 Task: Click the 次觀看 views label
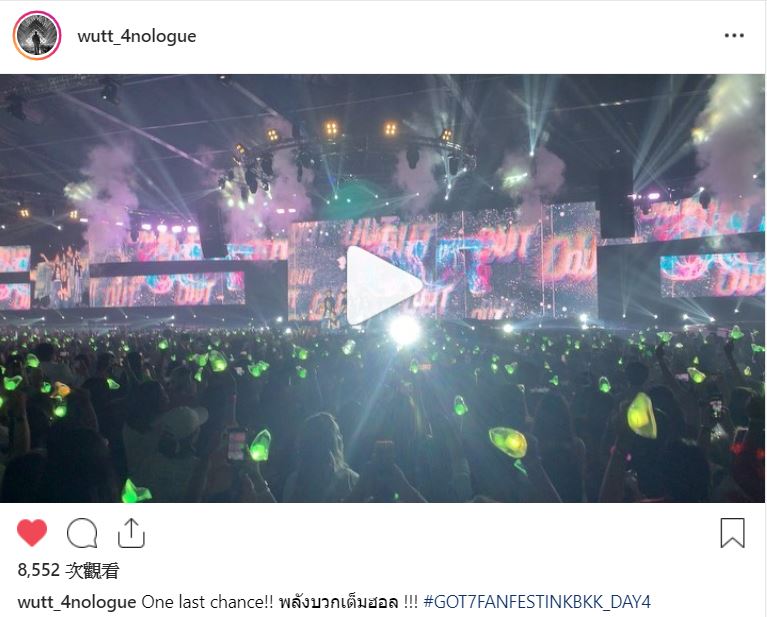point(92,571)
